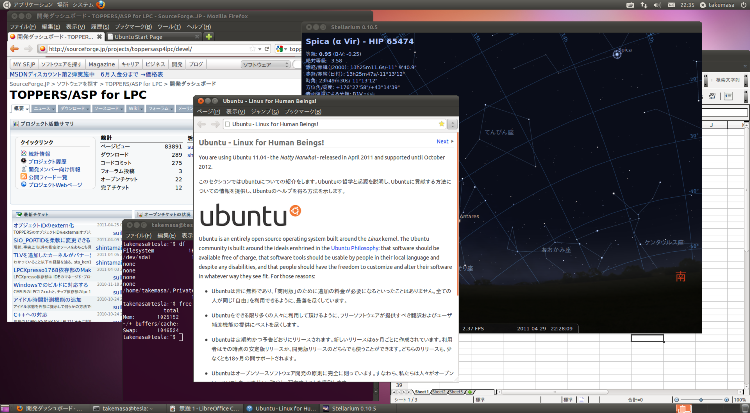750x413 pixels.
Task: Click the RSS icon beside 公開フィード一覧
Action: click(x=23, y=177)
